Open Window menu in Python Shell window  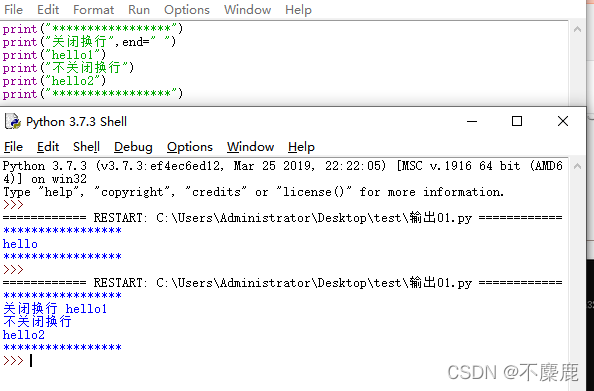point(250,147)
